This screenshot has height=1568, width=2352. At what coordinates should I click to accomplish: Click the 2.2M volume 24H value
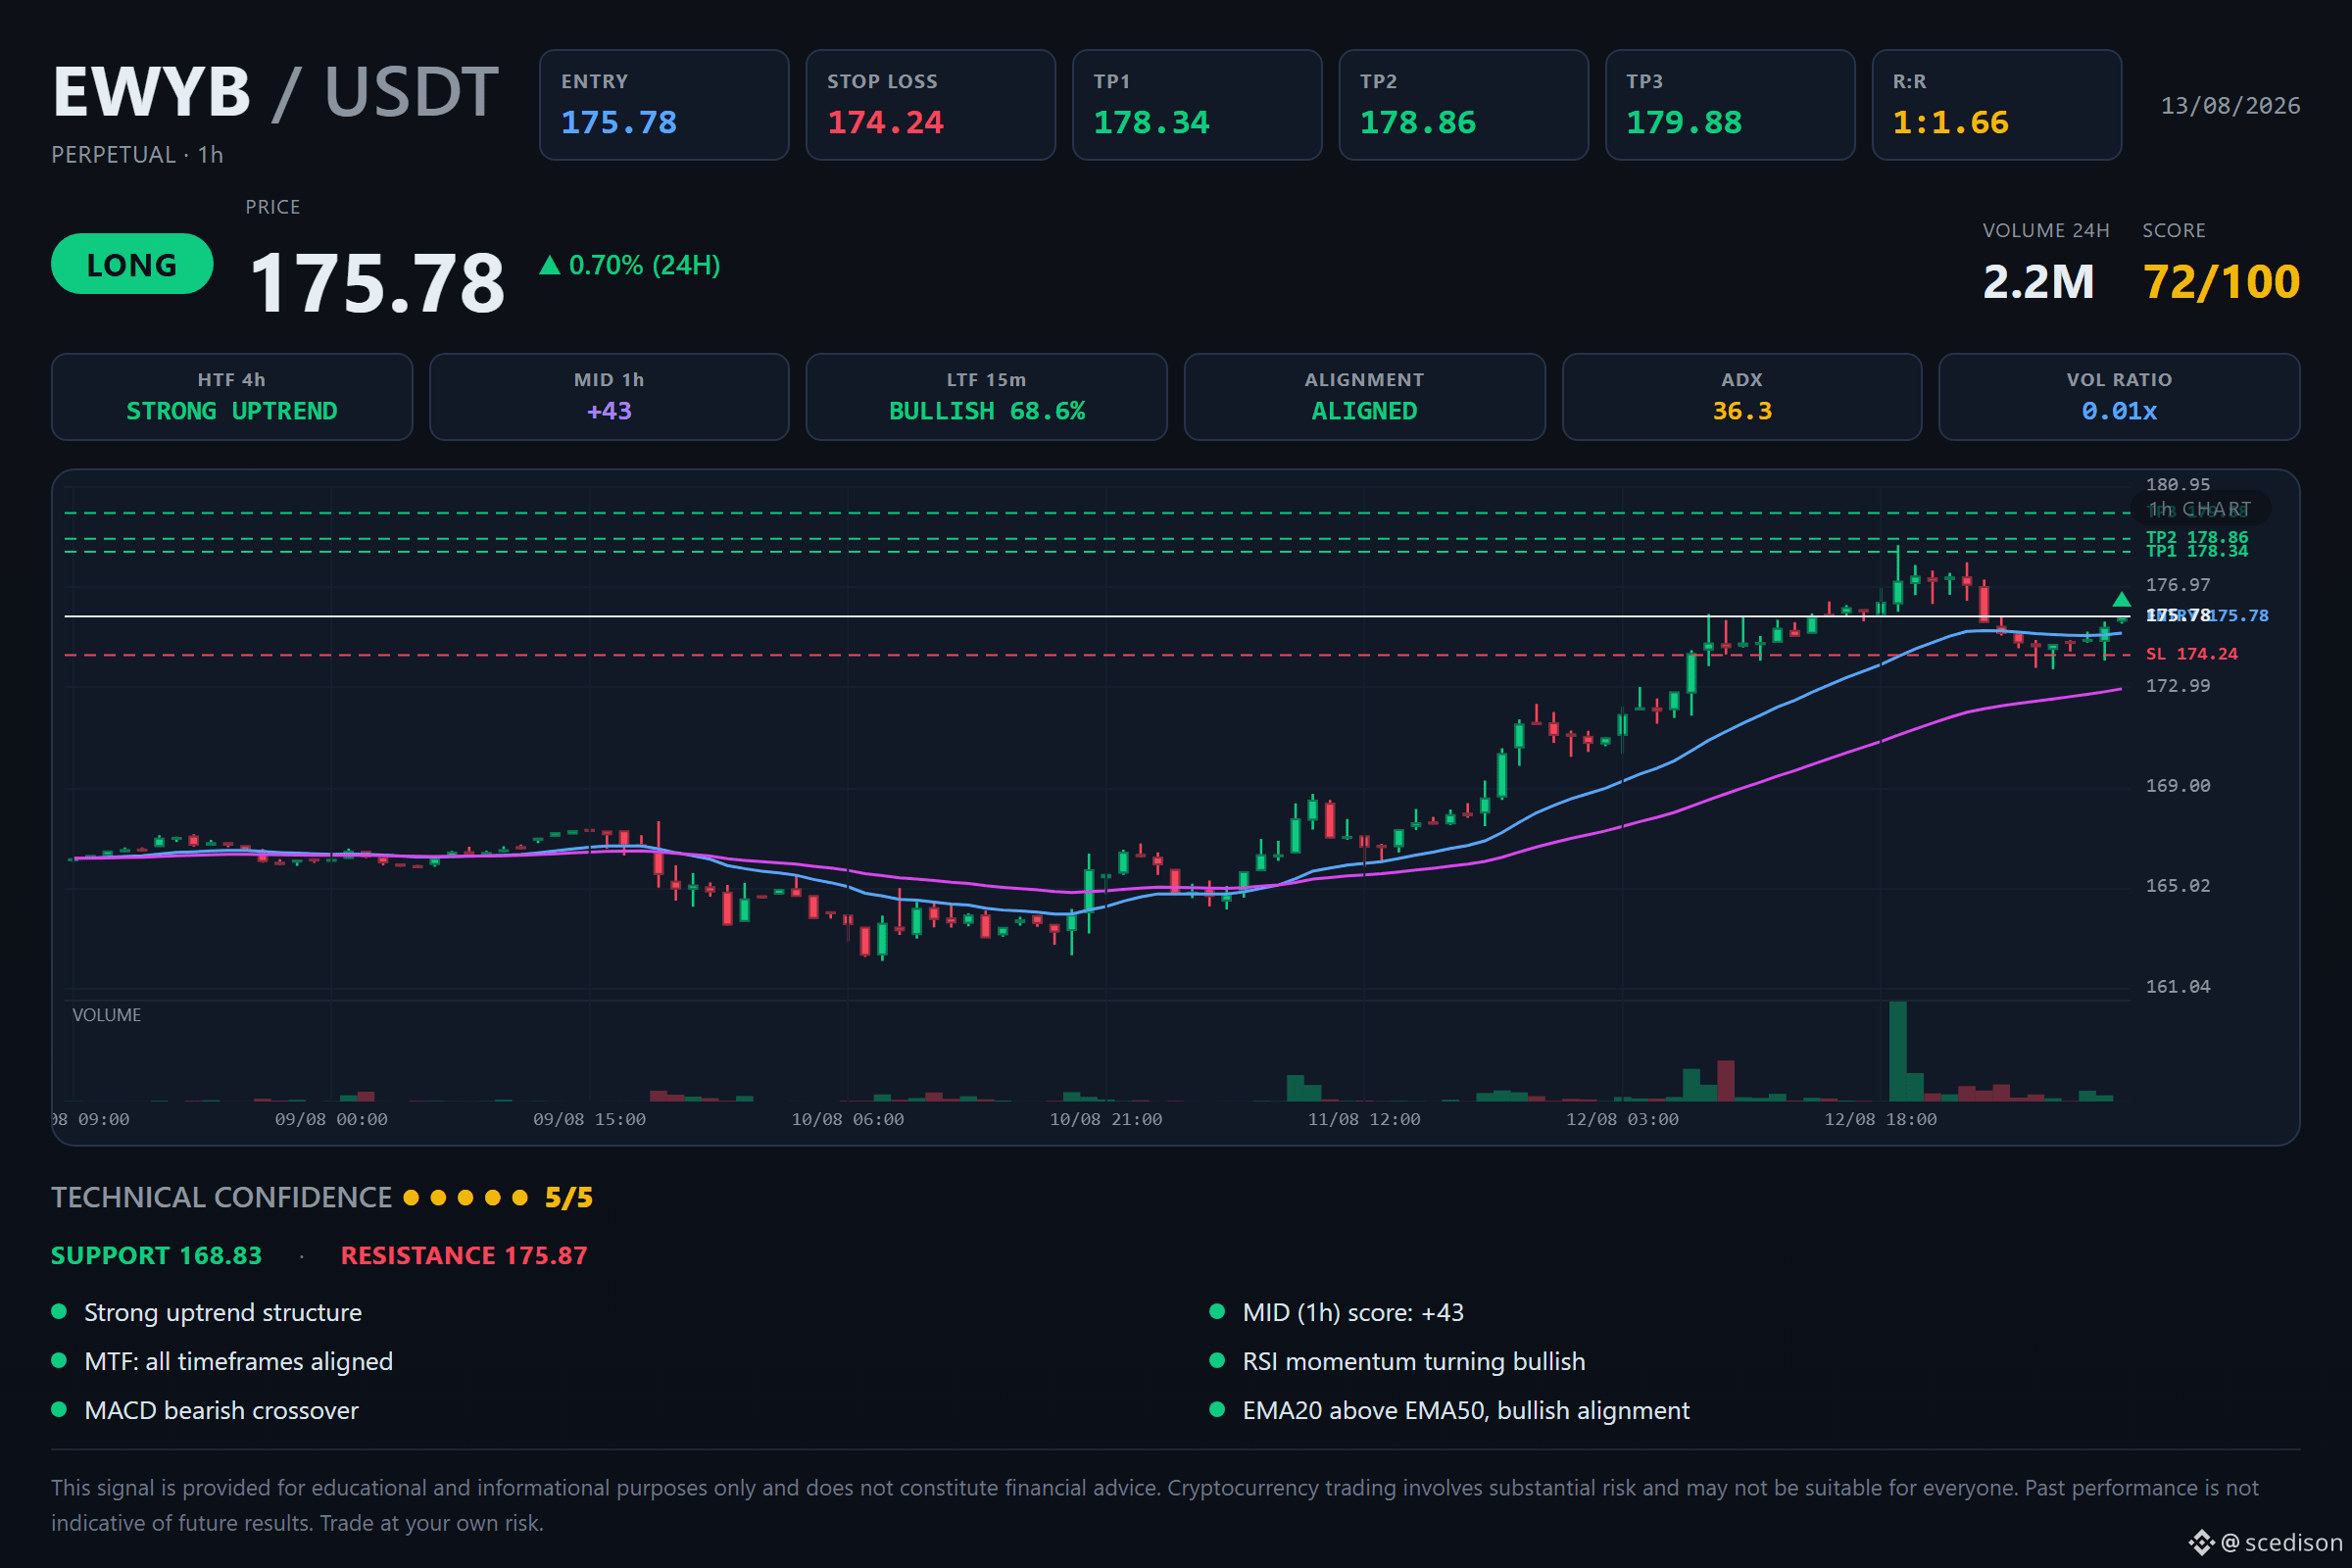pos(2038,282)
